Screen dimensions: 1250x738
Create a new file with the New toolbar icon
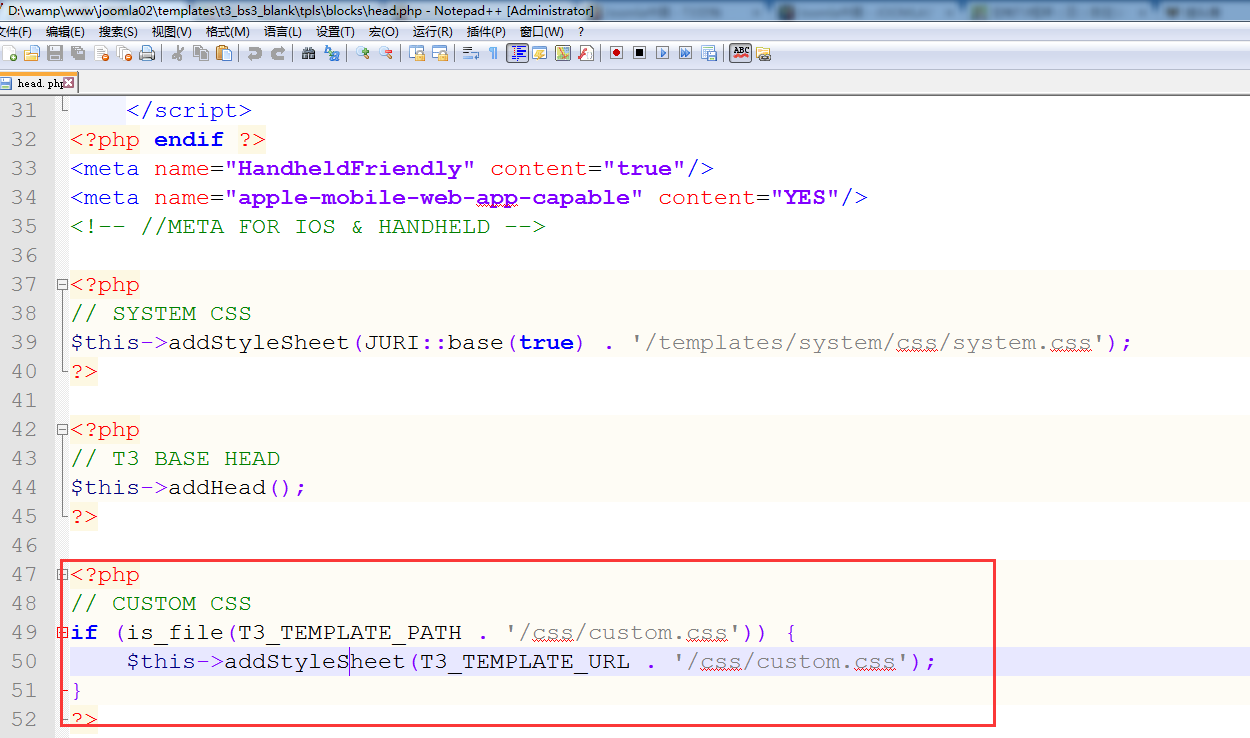coord(10,53)
